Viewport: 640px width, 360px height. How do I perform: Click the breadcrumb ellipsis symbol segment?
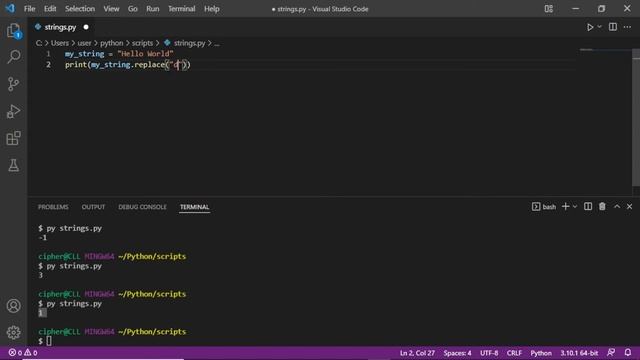pyautogui.click(x=217, y=43)
